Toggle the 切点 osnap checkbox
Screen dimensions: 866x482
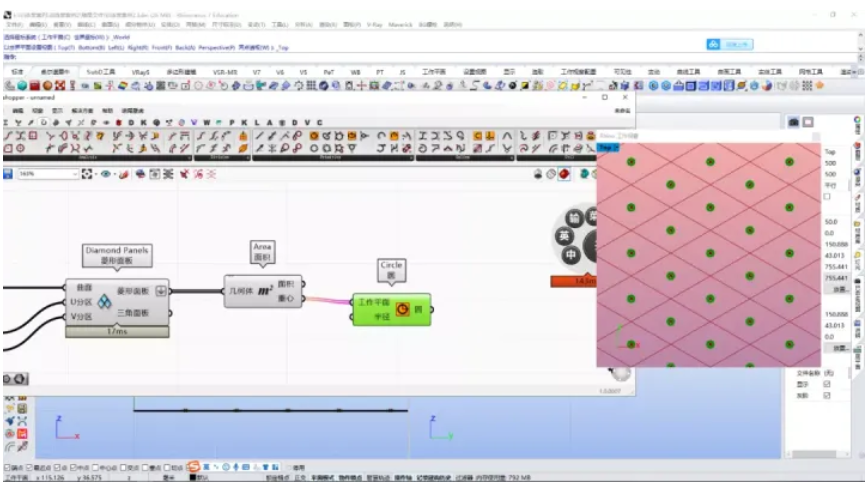click(x=167, y=468)
